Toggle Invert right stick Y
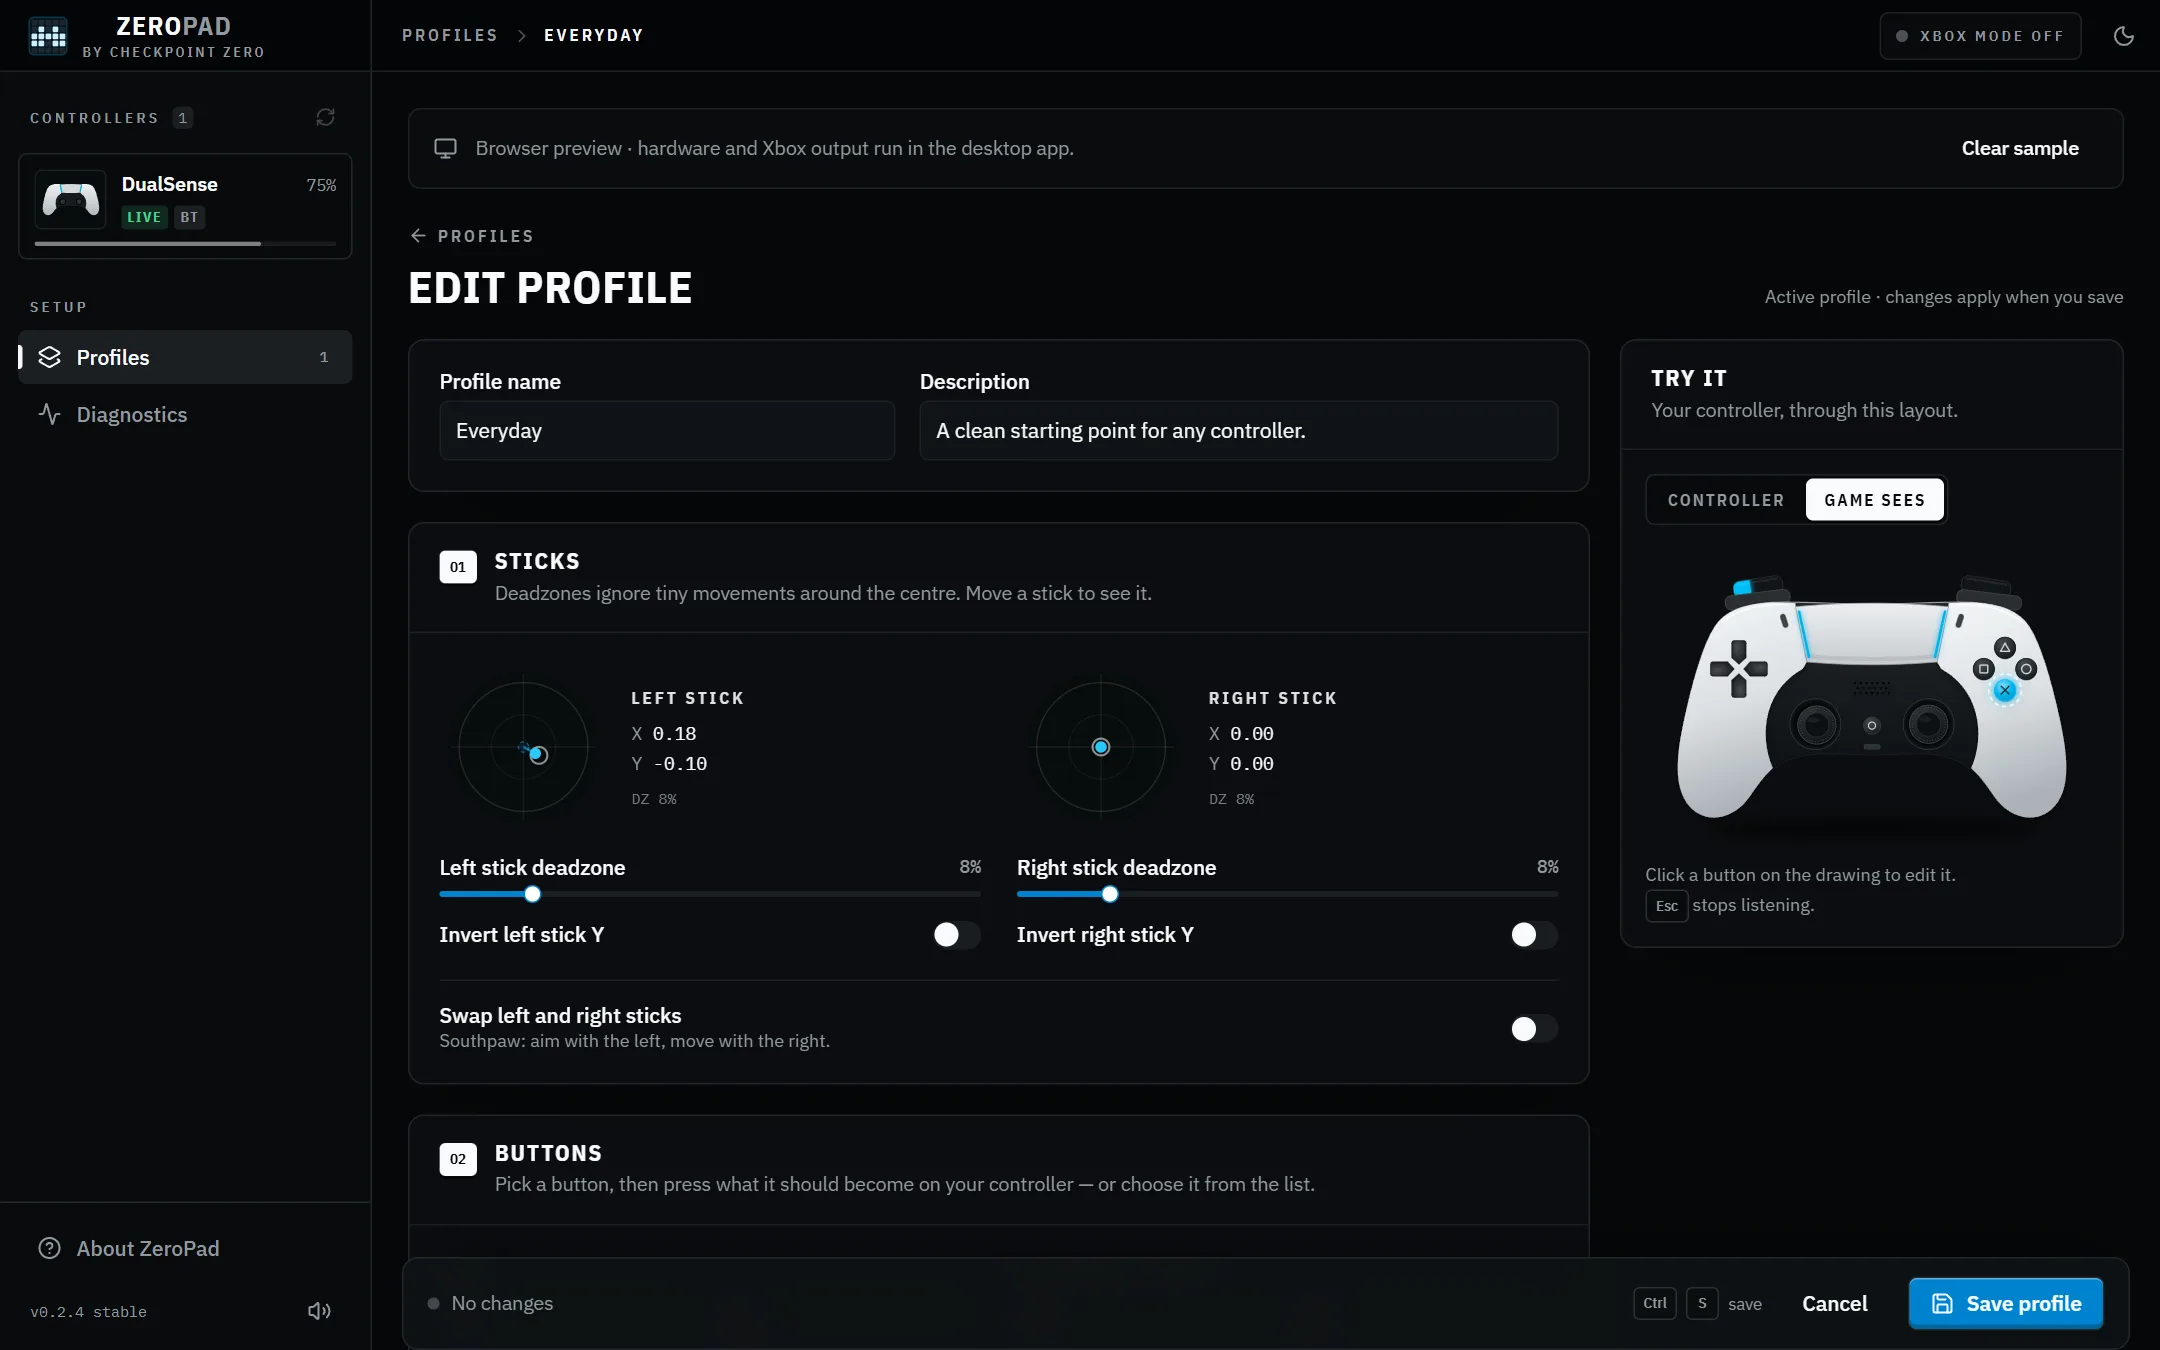Screen dimensions: 2160x1350 pos(1534,934)
